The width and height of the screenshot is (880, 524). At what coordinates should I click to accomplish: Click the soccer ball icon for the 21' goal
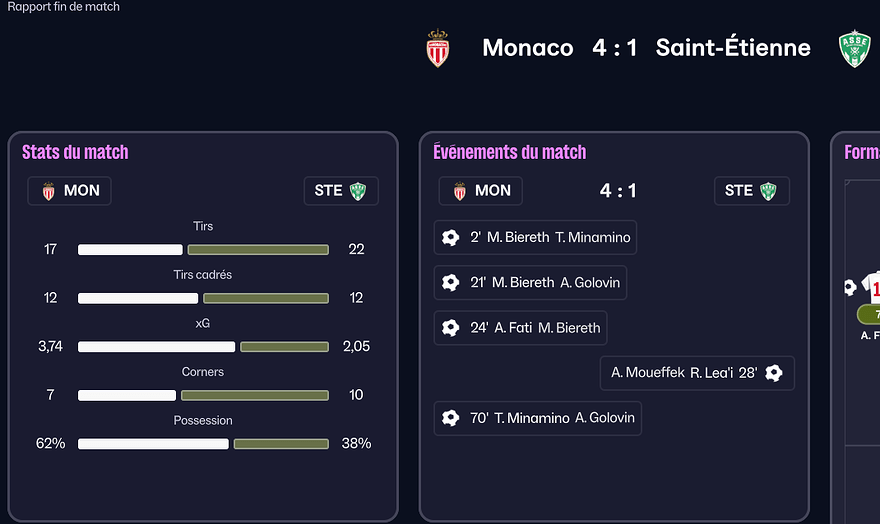[x=451, y=283]
